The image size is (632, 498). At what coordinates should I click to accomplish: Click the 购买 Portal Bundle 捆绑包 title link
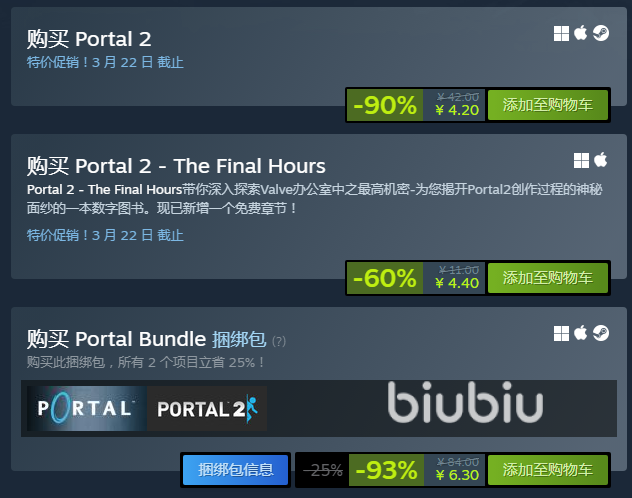[146, 339]
